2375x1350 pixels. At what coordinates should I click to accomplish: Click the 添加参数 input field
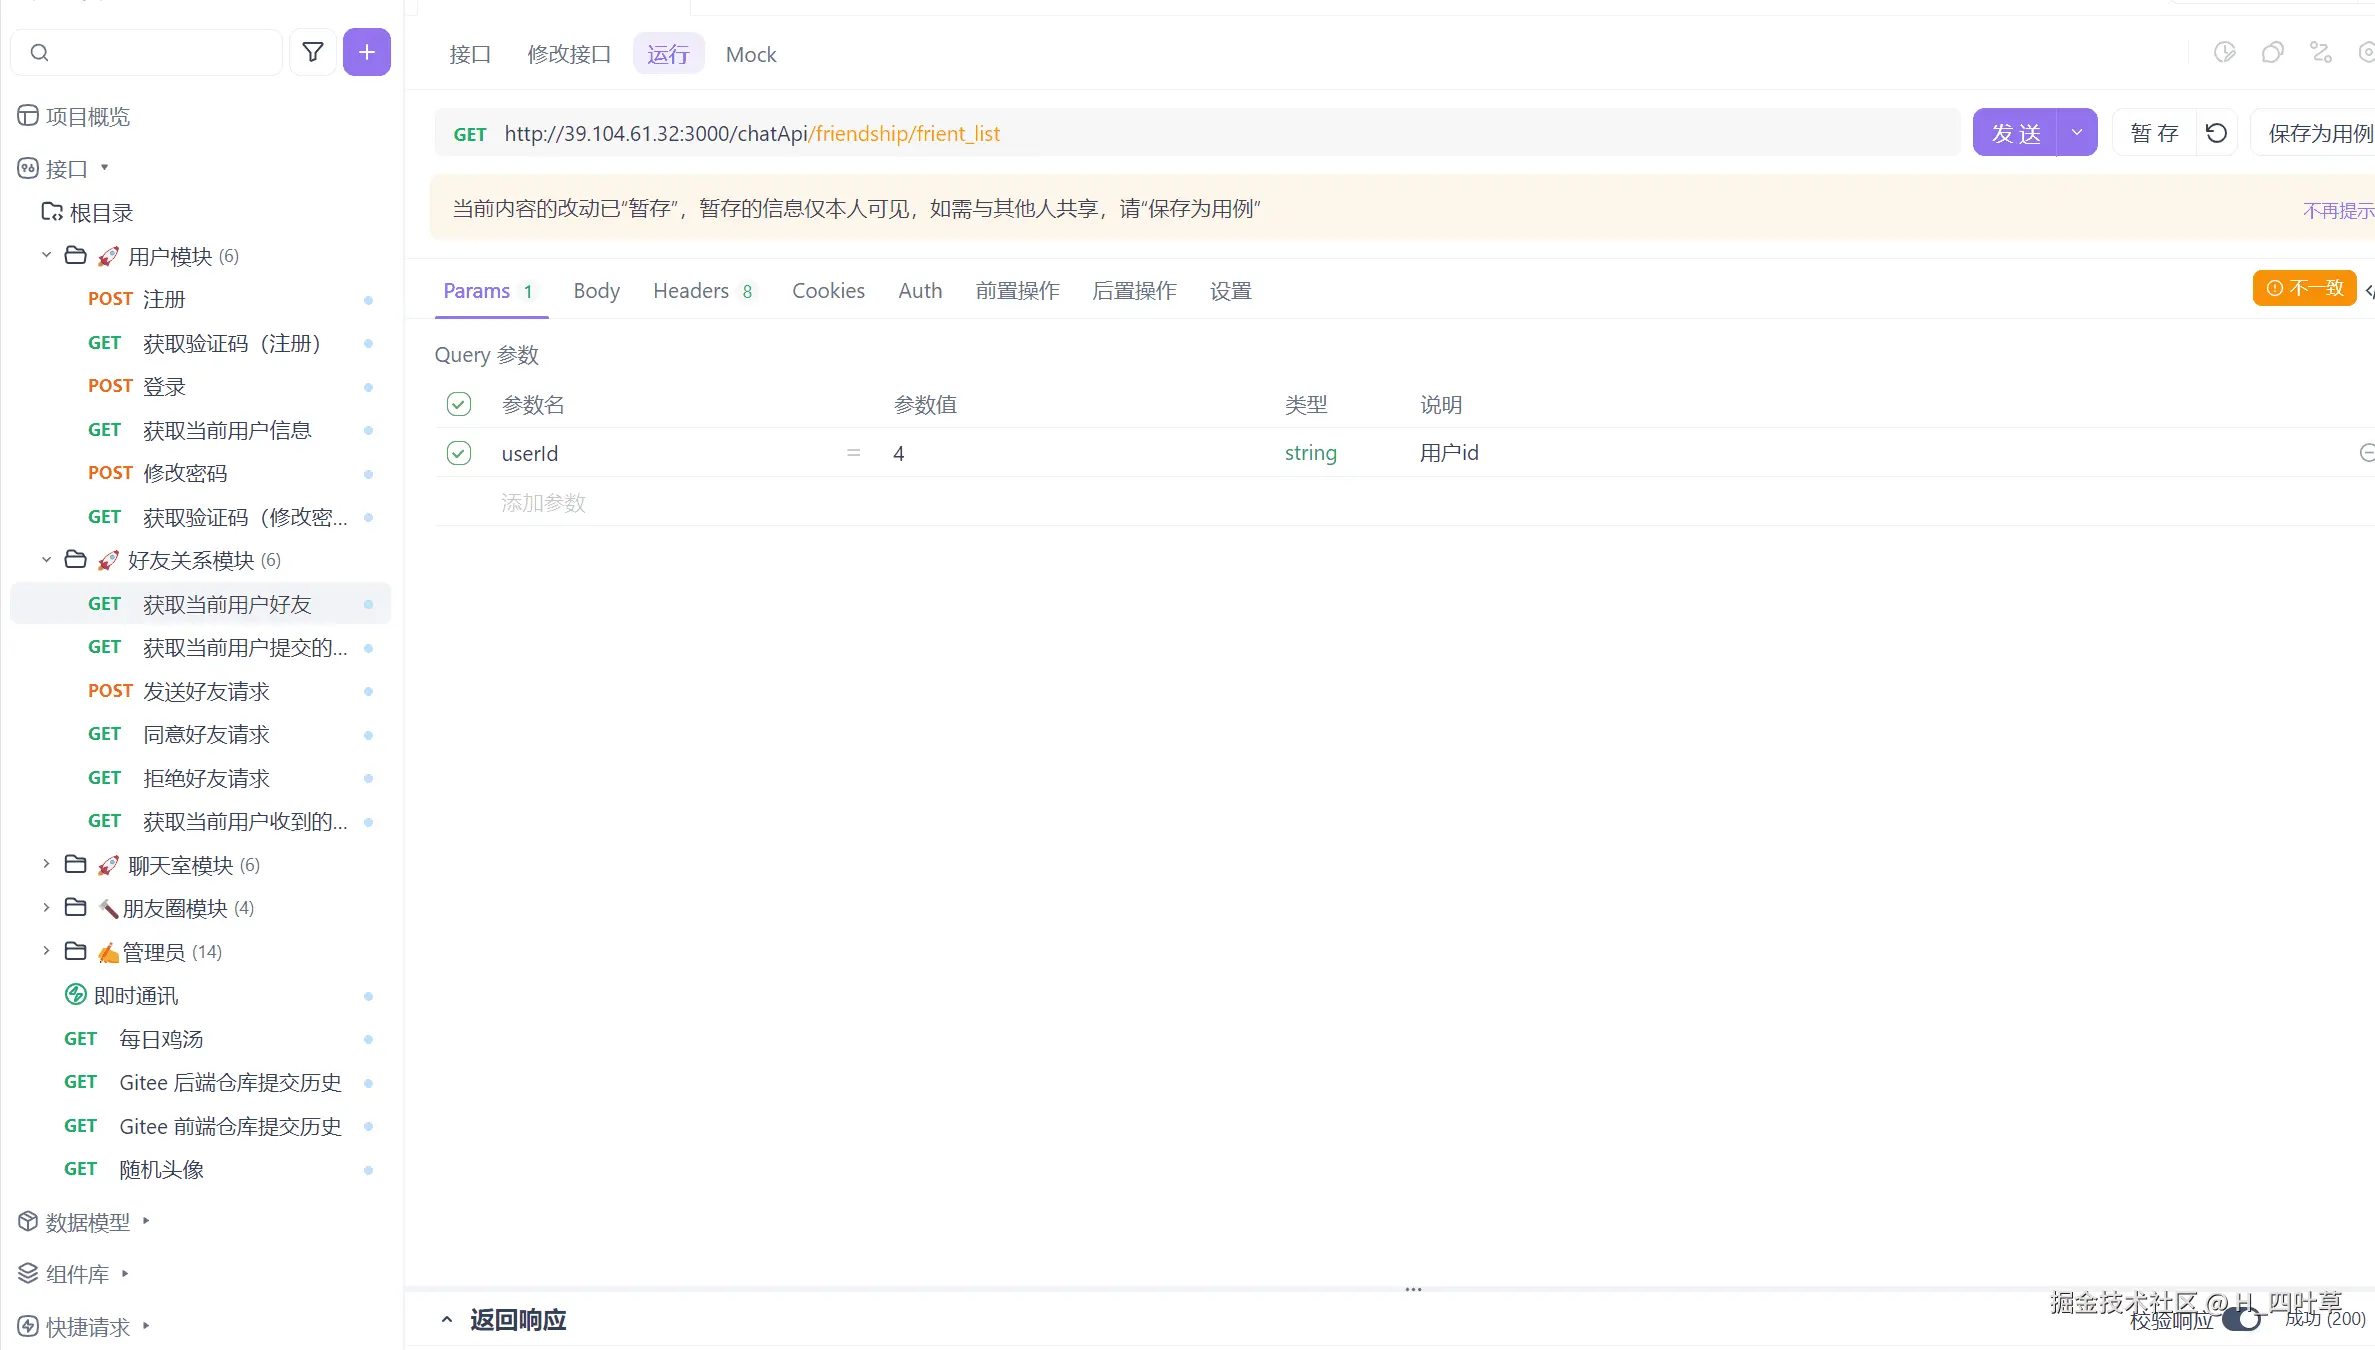tap(543, 503)
